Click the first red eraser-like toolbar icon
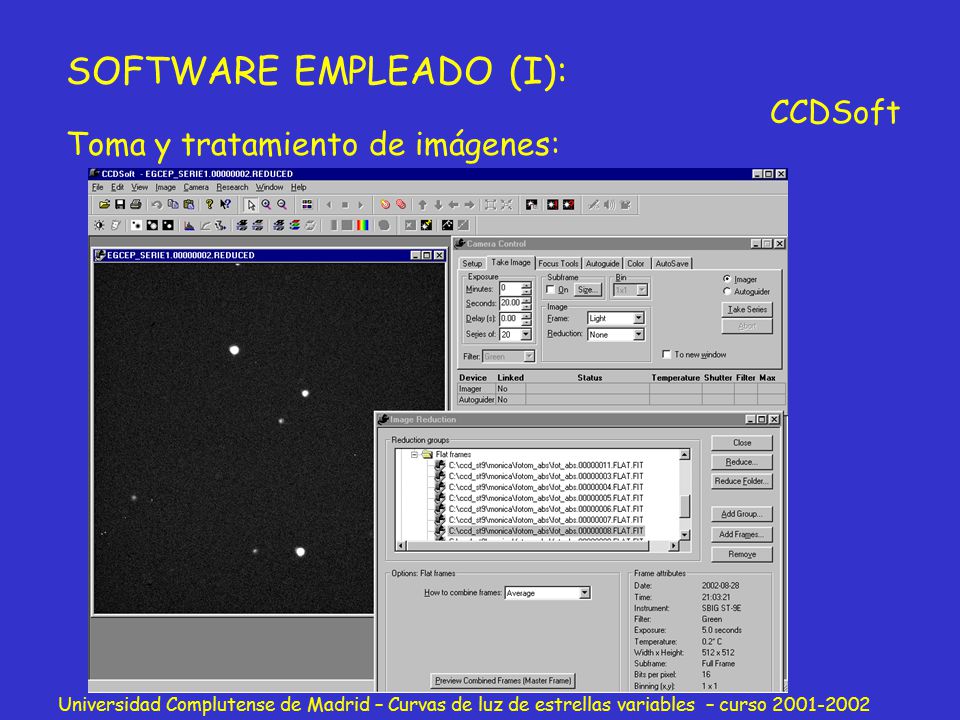 point(385,204)
